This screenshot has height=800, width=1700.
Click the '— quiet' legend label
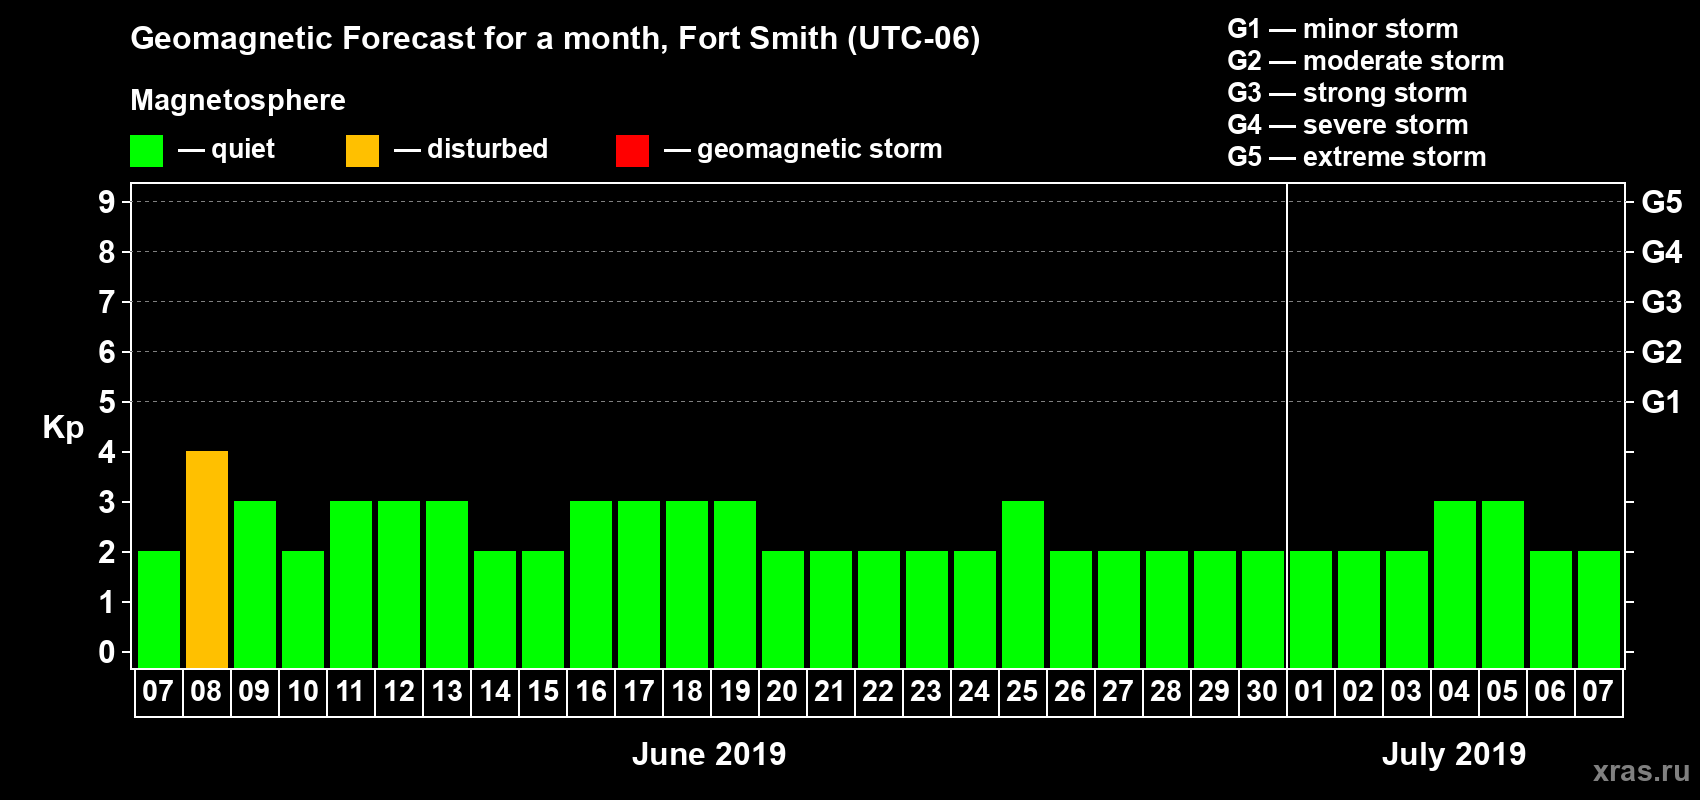pos(226,149)
